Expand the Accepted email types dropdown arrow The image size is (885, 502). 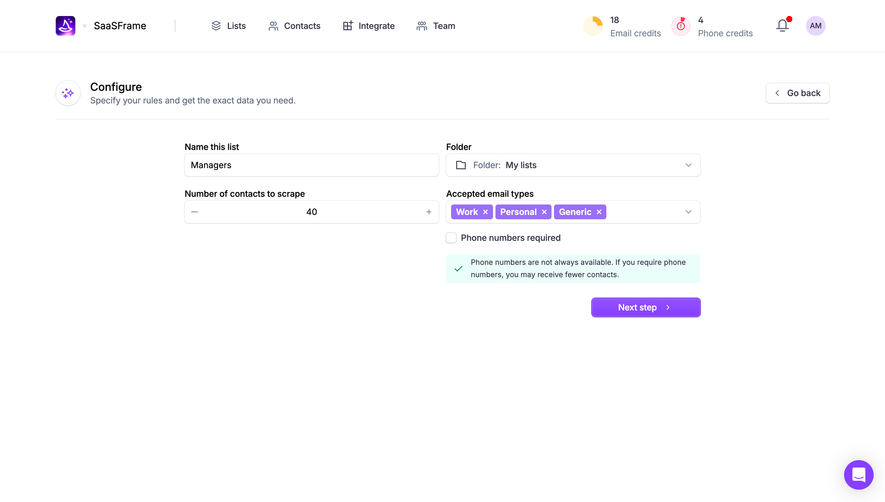[689, 212]
